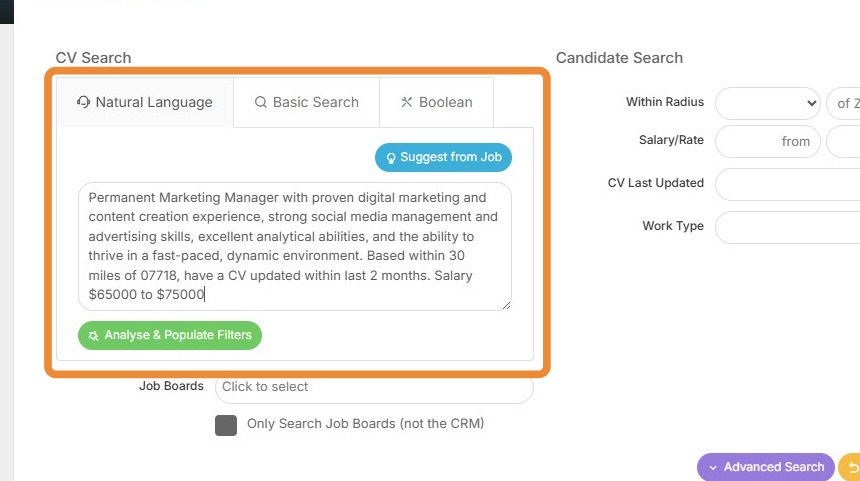Tick the Only Search Job Boards checkbox
Screen dimensions: 860x481
226,425
